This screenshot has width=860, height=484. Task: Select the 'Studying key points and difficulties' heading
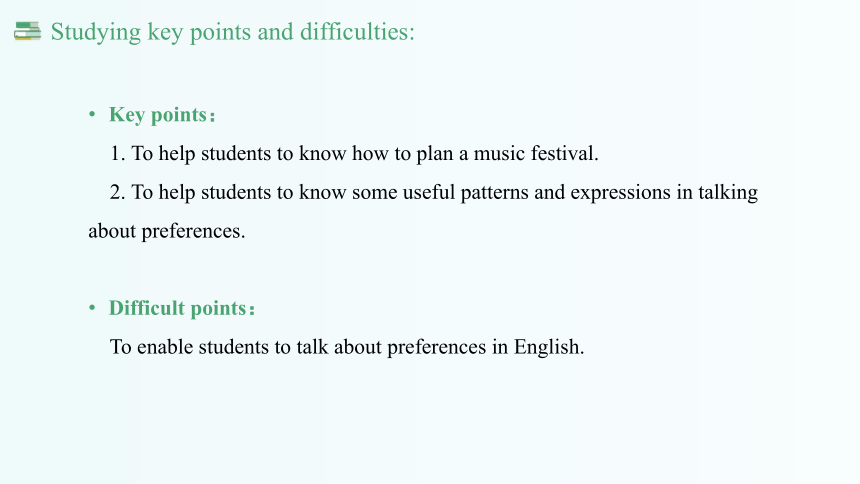233,32
